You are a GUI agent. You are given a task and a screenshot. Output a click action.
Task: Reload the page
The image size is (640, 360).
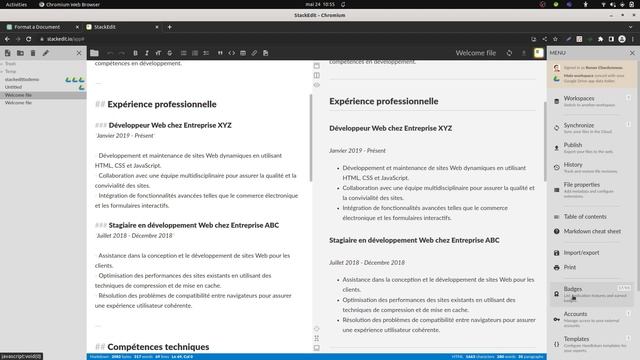pyautogui.click(x=29, y=39)
